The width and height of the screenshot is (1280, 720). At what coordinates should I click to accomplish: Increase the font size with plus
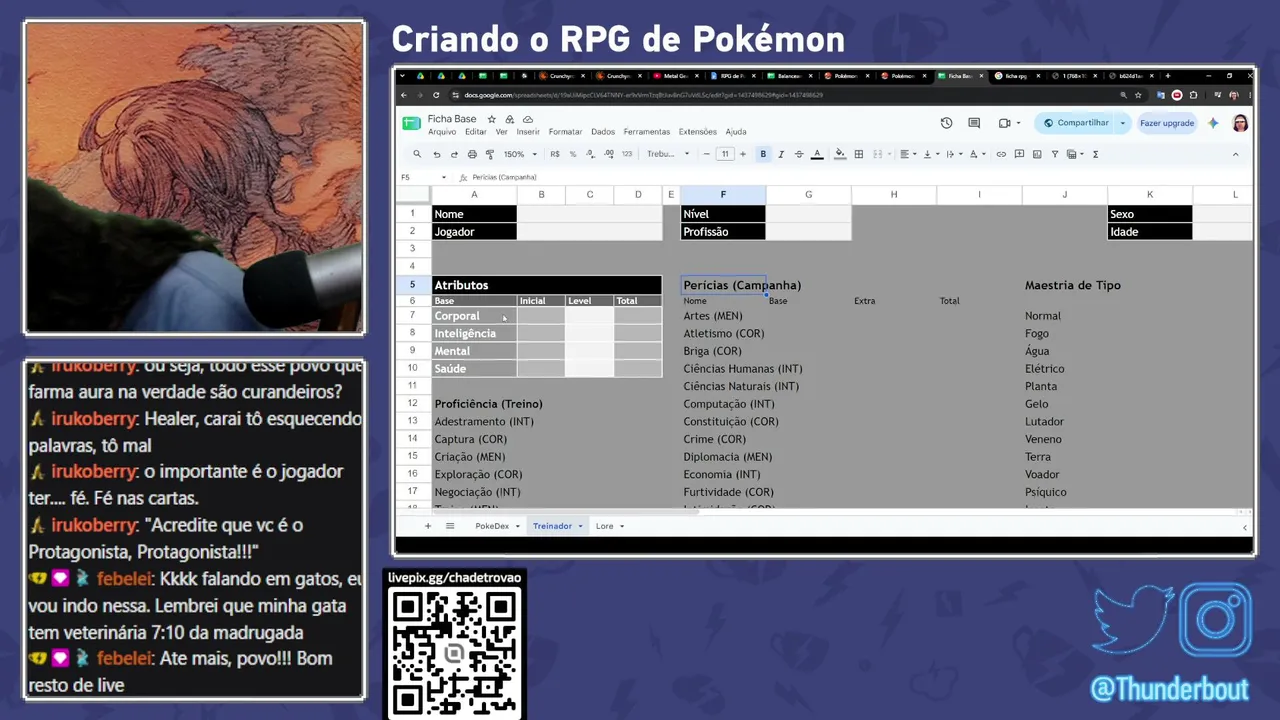pyautogui.click(x=742, y=154)
